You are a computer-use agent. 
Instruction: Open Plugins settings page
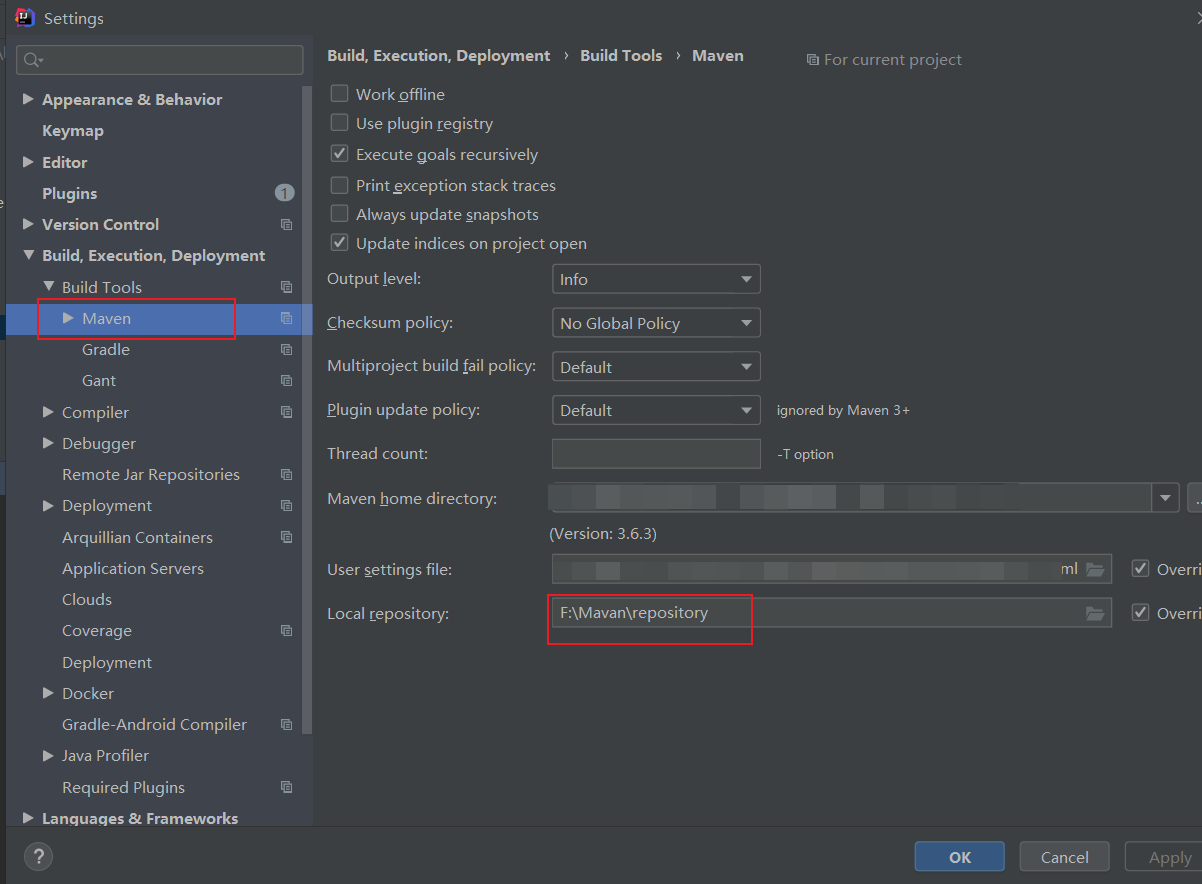click(70, 193)
